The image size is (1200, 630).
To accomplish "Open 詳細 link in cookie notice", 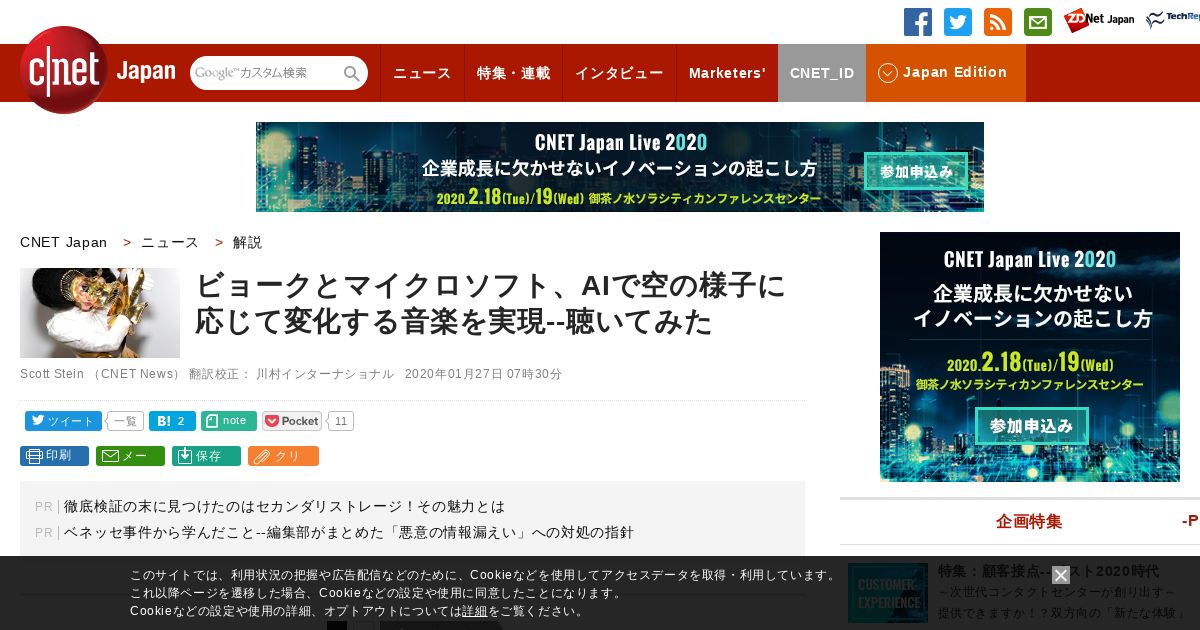I will tap(474, 611).
